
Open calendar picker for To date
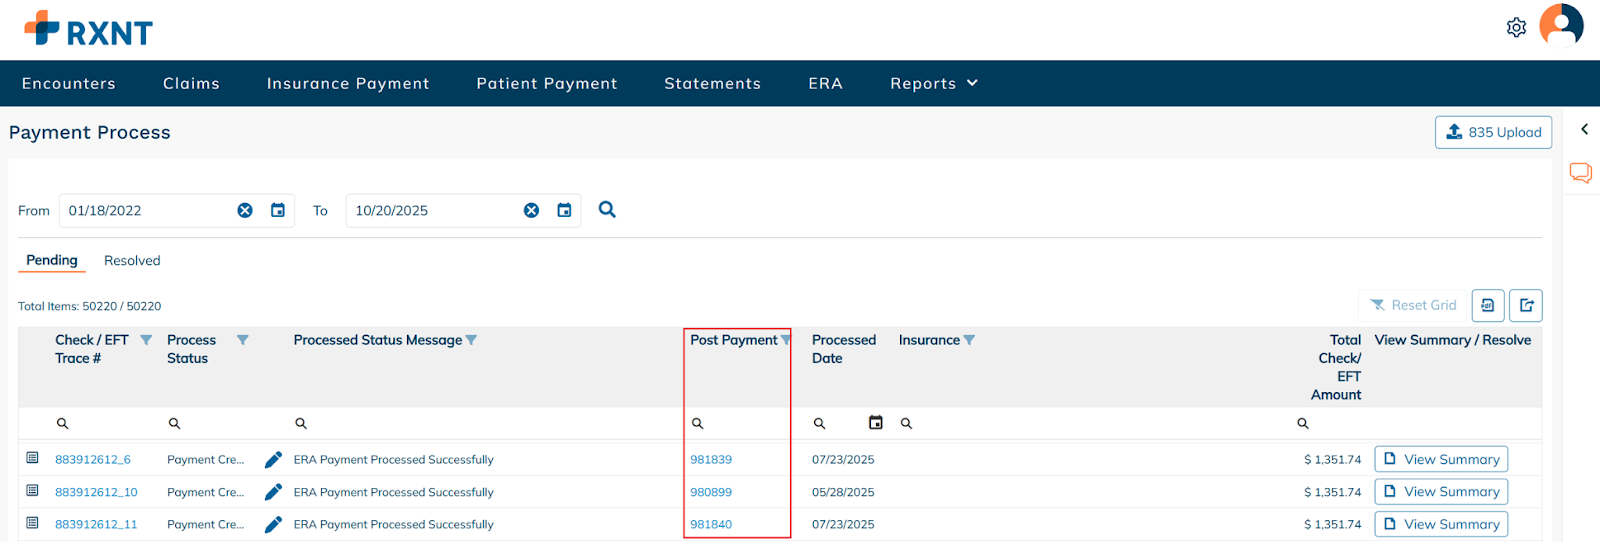tap(564, 210)
